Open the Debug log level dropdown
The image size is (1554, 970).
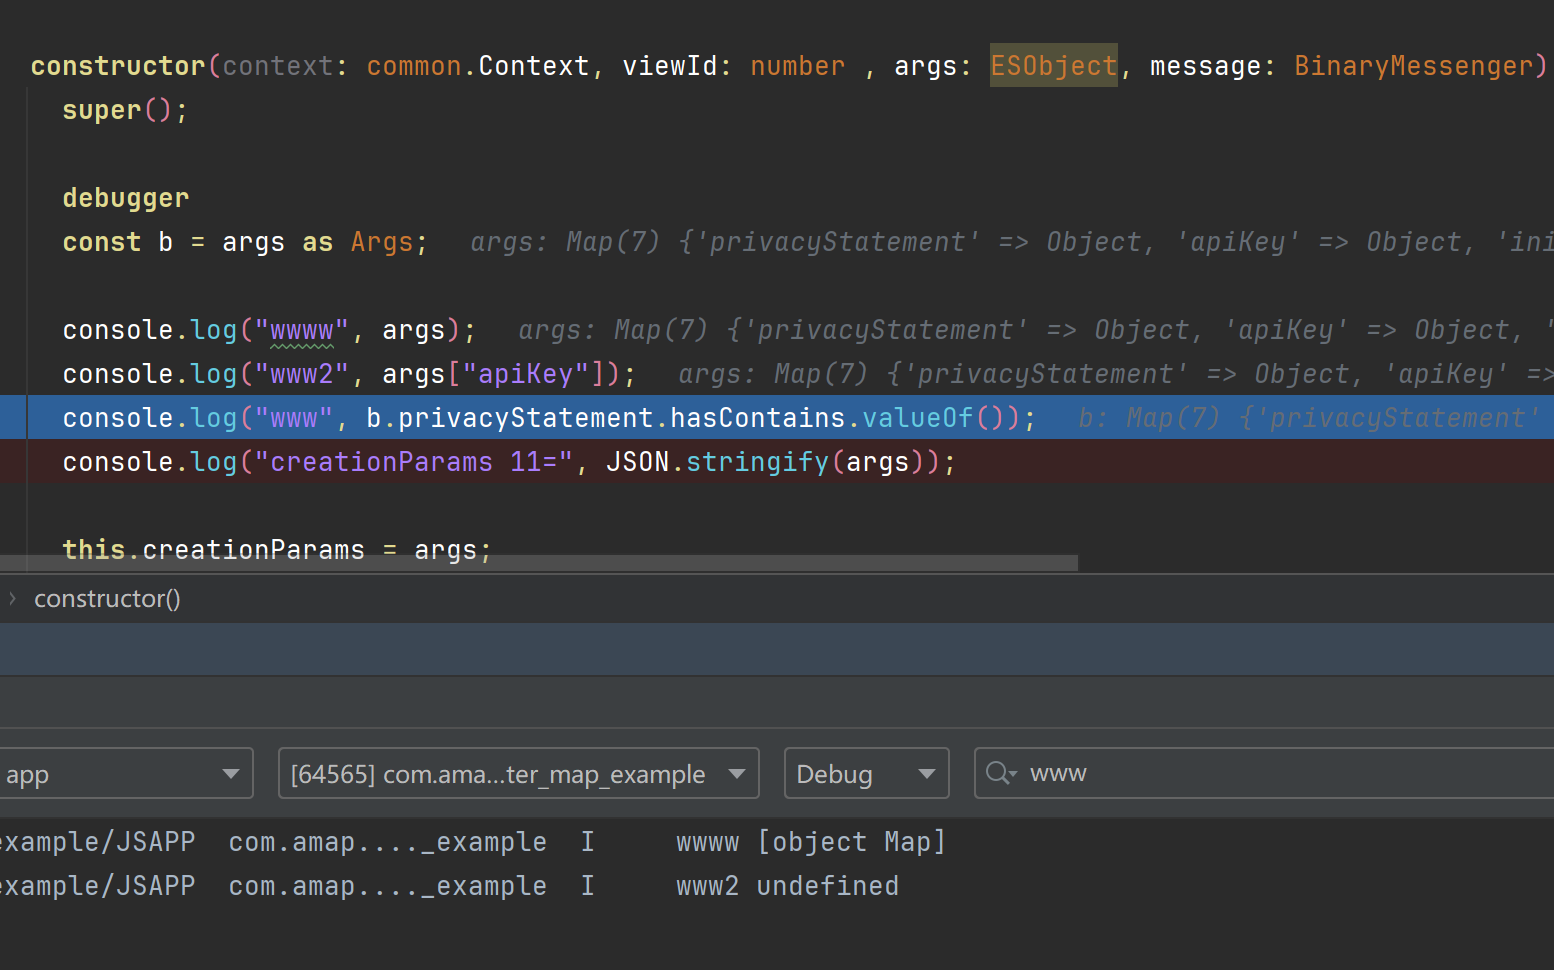click(x=866, y=773)
